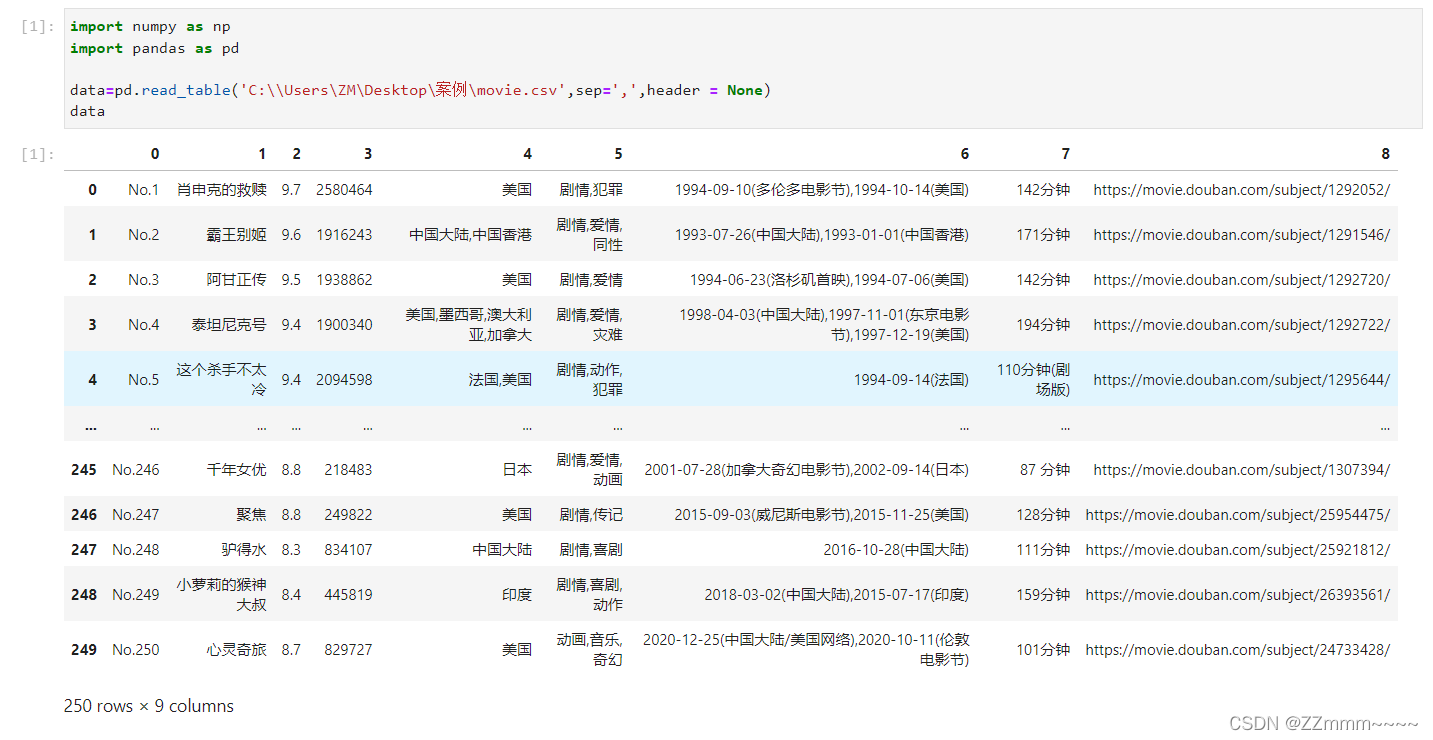Click row index 249
The width and height of the screenshot is (1433, 740).
(x=84, y=649)
